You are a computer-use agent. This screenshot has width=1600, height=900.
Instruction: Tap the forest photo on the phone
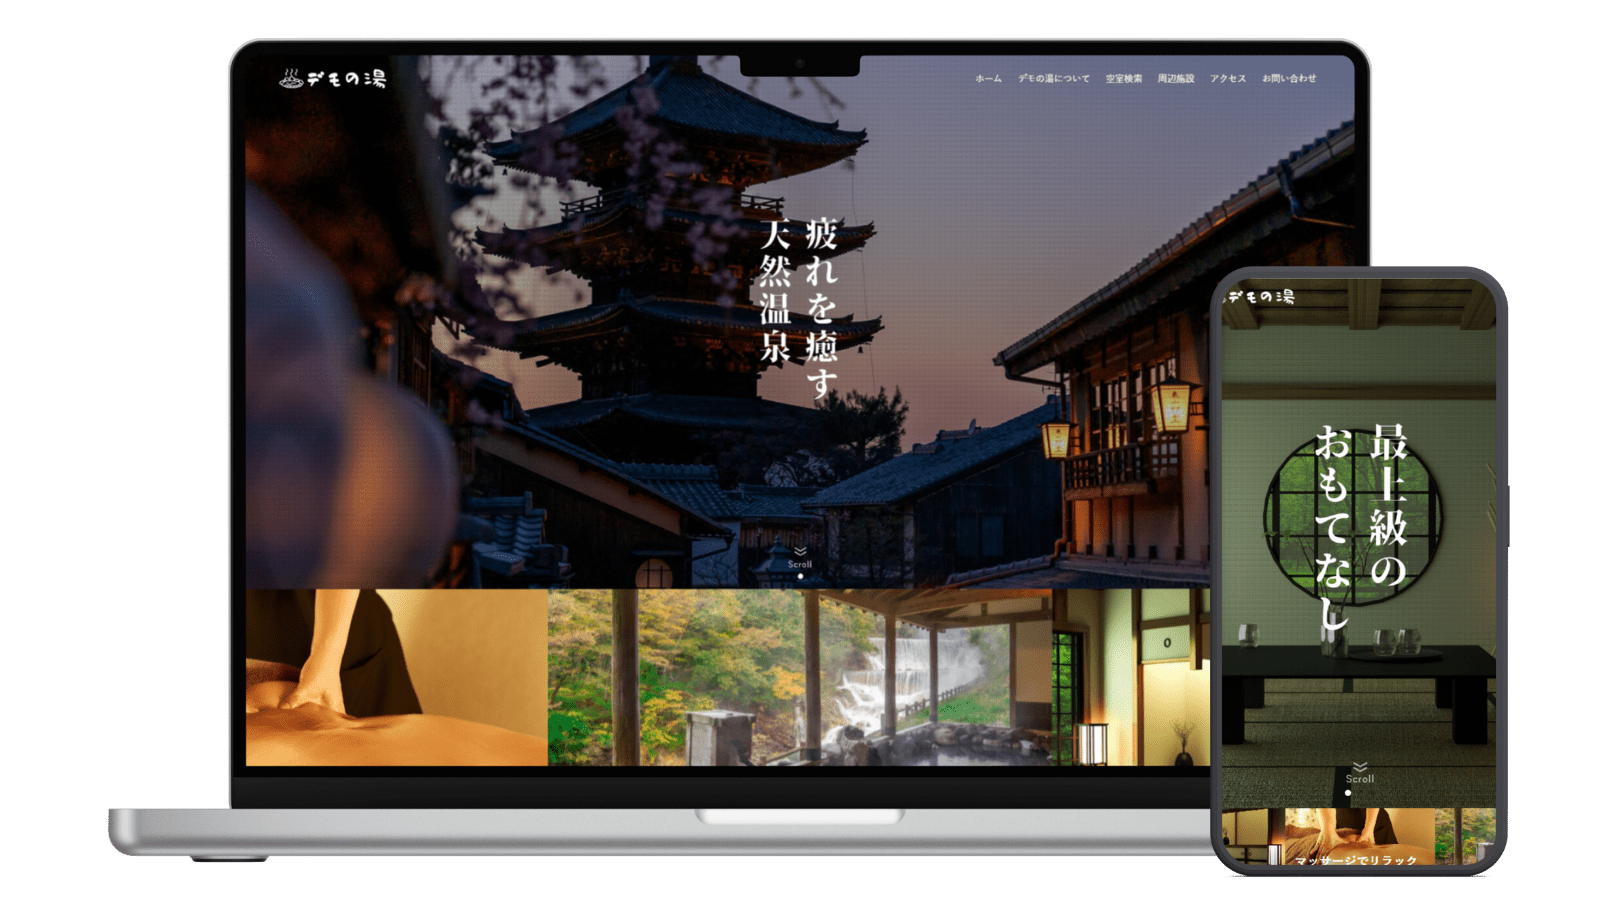tap(1464, 835)
